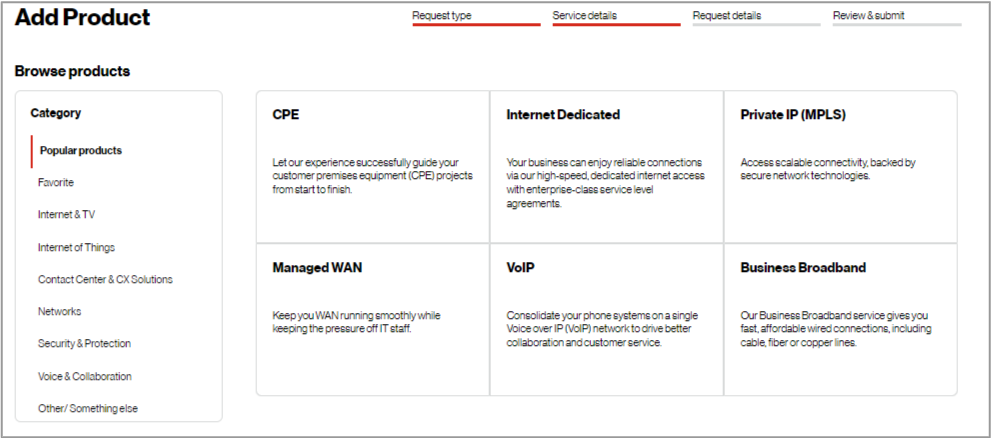Image resolution: width=991 pixels, height=438 pixels.
Task: Open Contact Center & CX Solutions
Action: pos(105,279)
